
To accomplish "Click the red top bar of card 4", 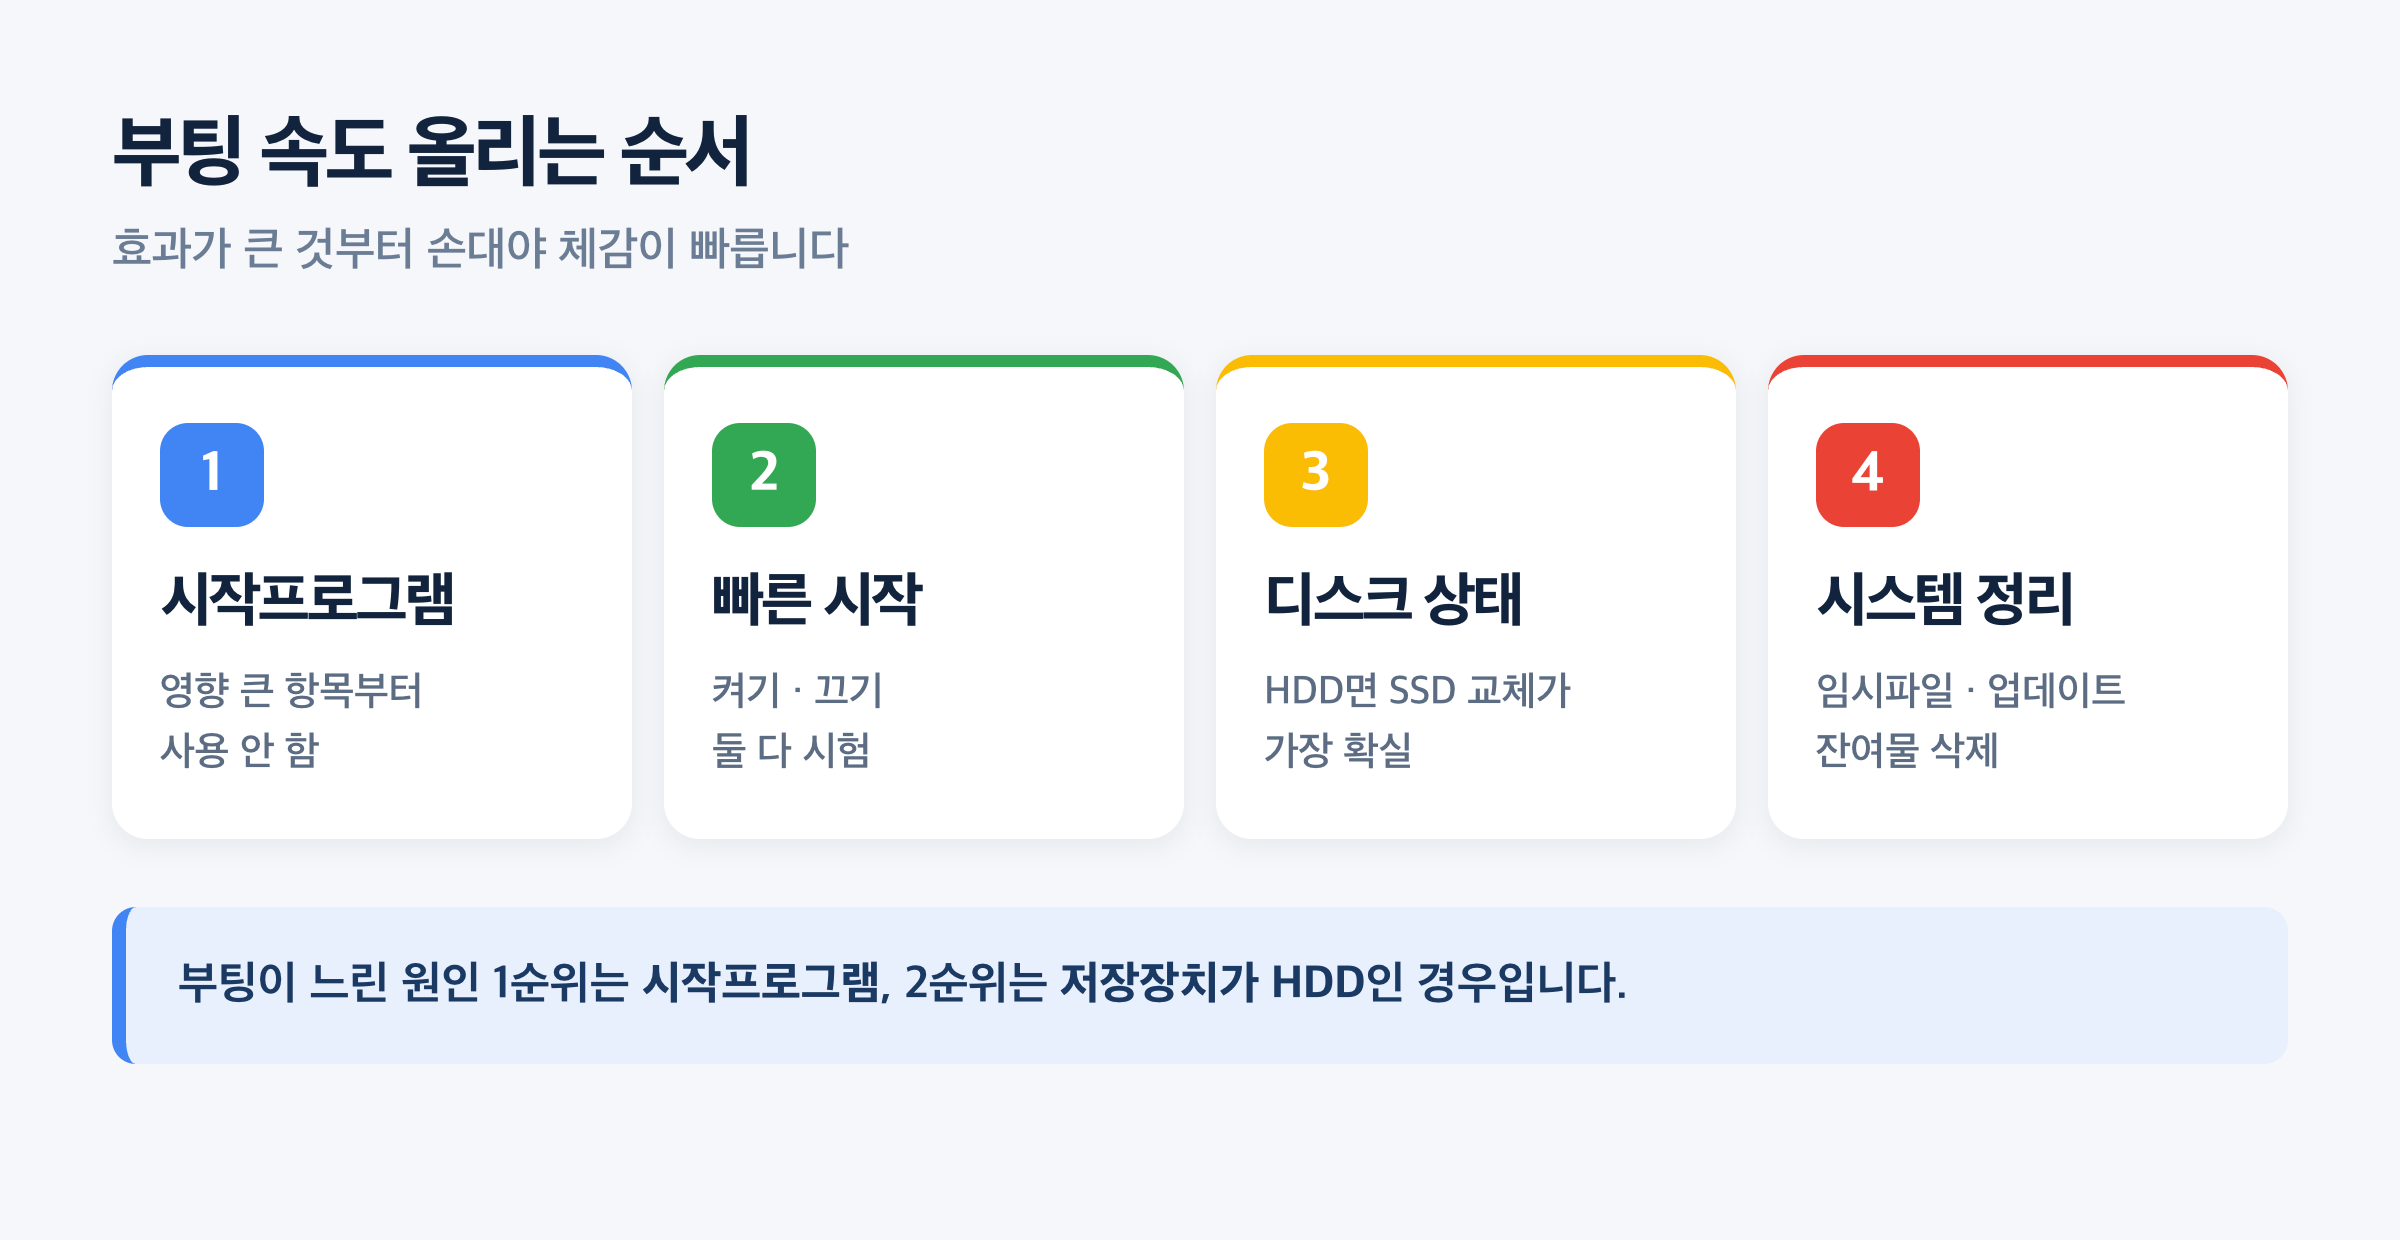I will 2028,361.
